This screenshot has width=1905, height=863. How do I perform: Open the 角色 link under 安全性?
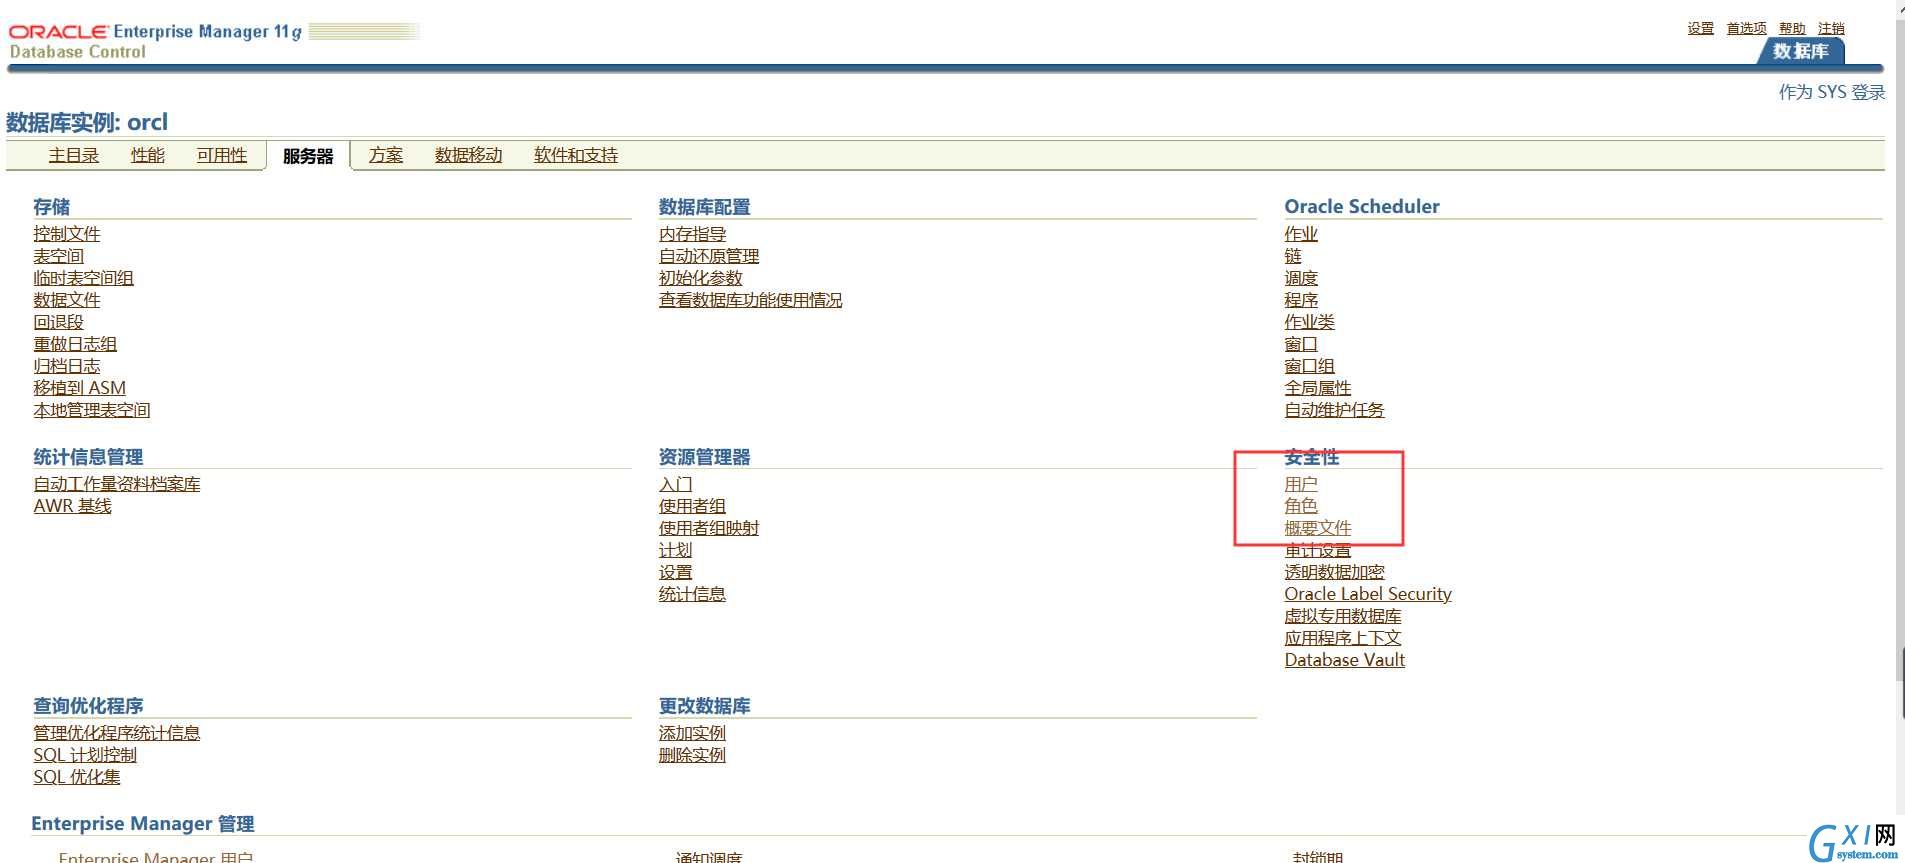(x=1301, y=505)
